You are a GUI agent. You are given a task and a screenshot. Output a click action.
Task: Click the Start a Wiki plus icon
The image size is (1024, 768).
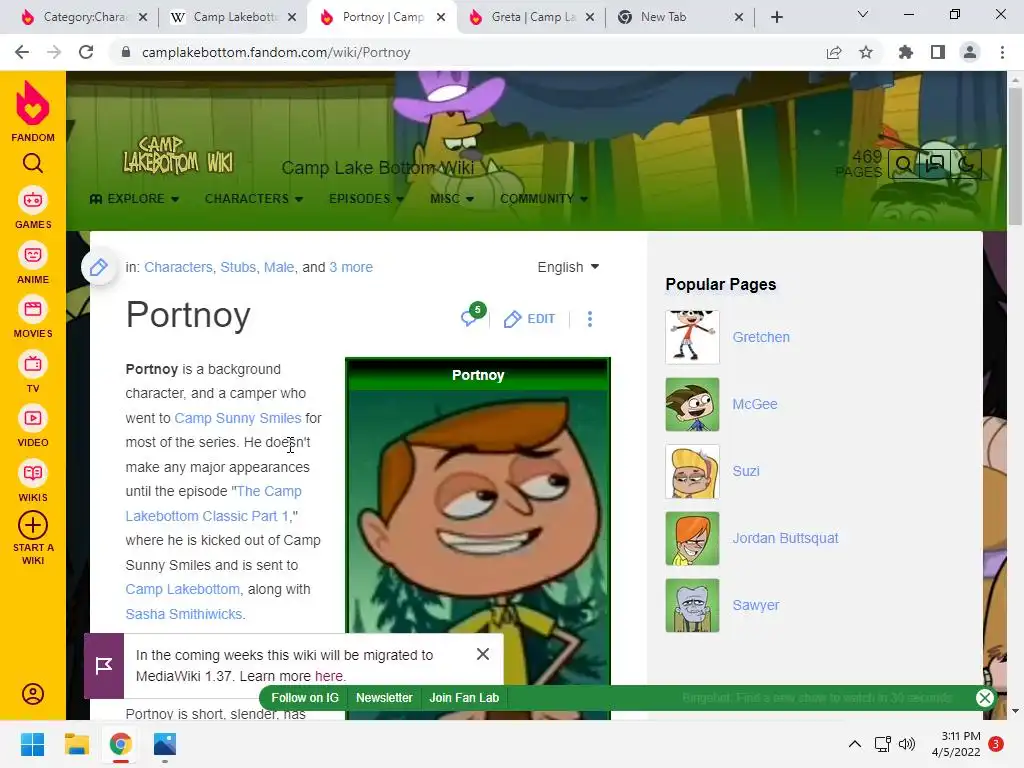coord(33,525)
